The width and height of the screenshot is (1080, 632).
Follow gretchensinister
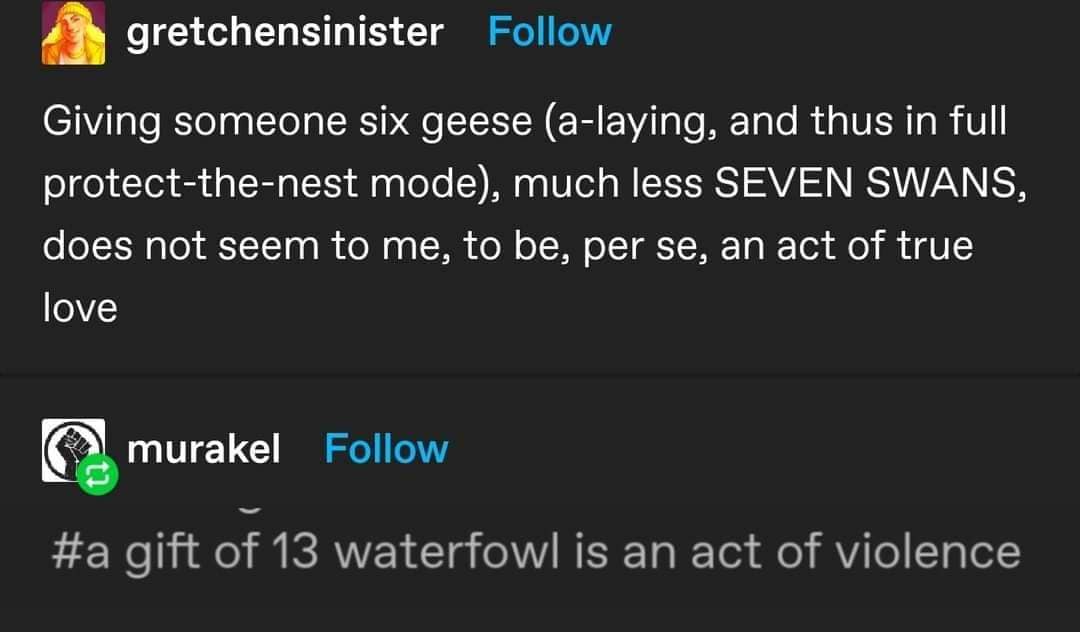tap(549, 32)
